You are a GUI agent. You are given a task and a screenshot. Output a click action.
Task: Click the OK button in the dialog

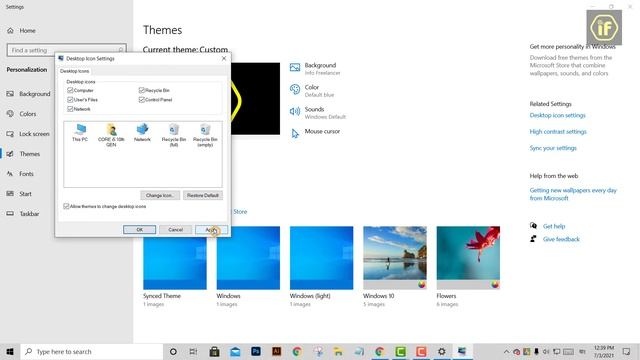pos(140,230)
